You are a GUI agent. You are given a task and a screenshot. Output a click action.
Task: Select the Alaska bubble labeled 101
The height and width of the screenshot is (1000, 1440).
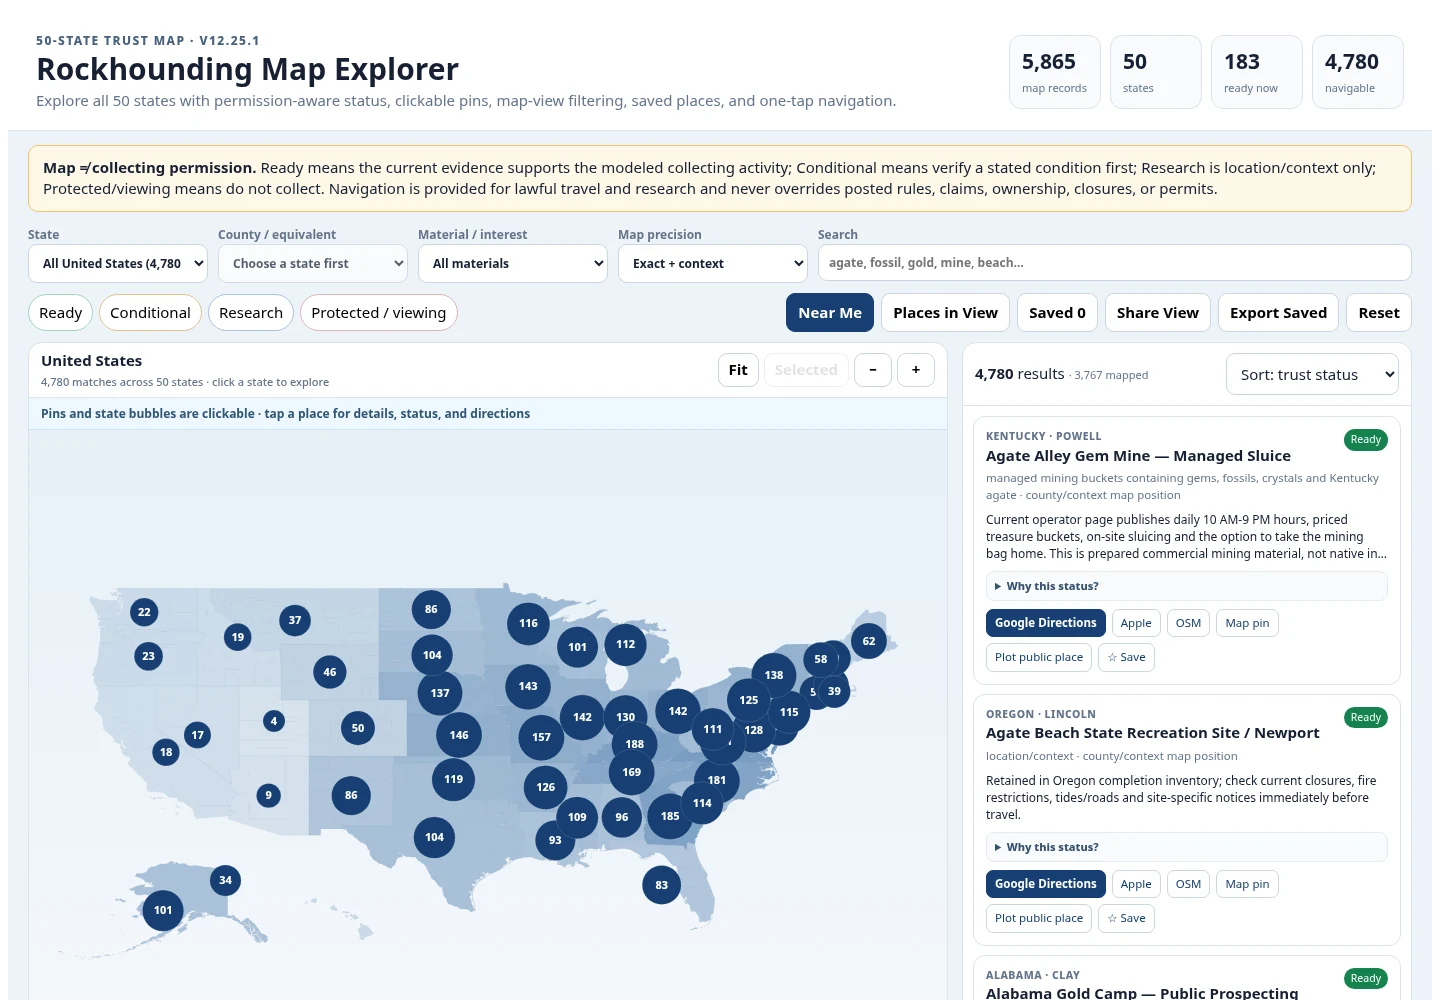click(163, 910)
